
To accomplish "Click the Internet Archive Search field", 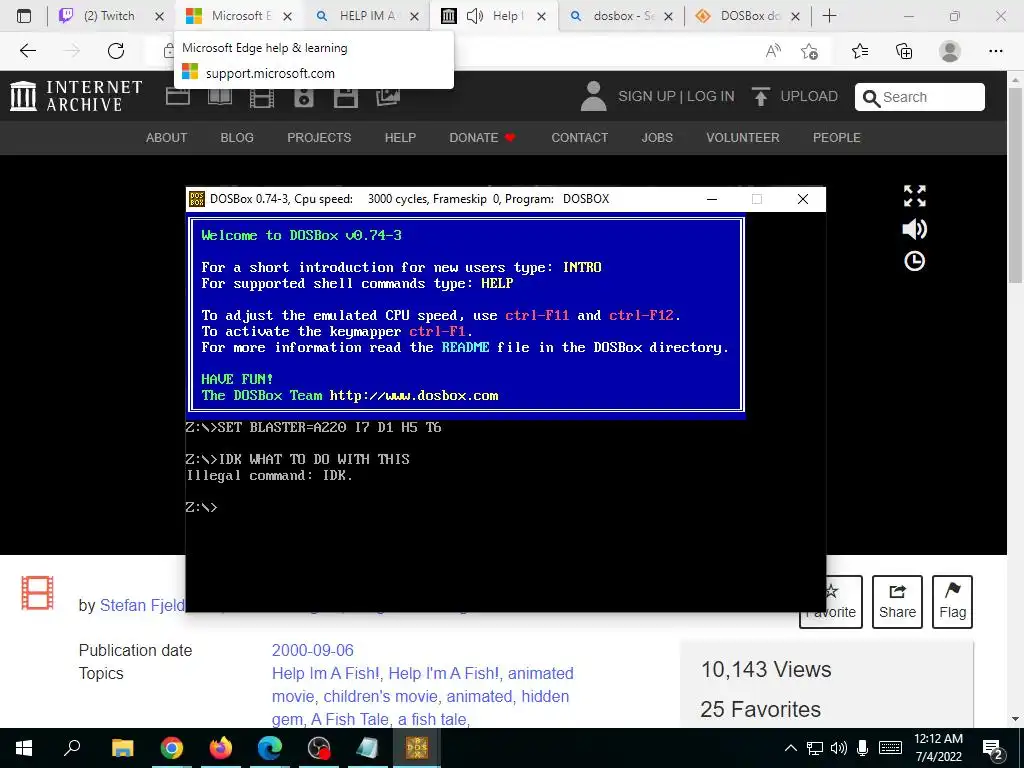I will point(920,97).
